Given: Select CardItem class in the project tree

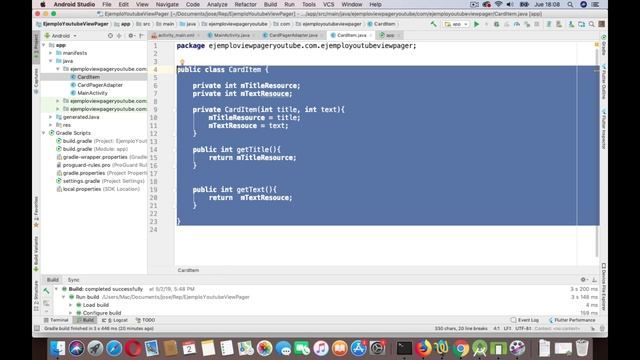Looking at the screenshot, I should [x=88, y=77].
